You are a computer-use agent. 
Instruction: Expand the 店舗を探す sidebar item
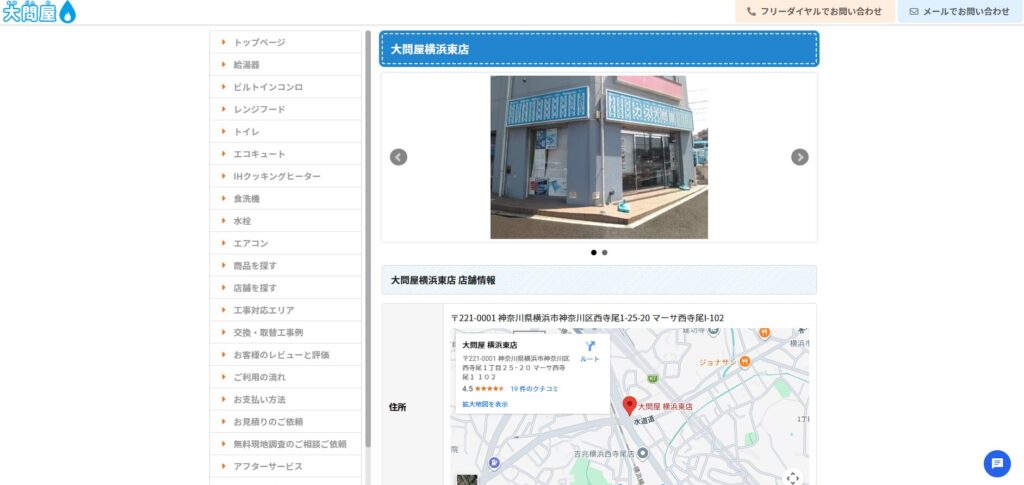255,288
